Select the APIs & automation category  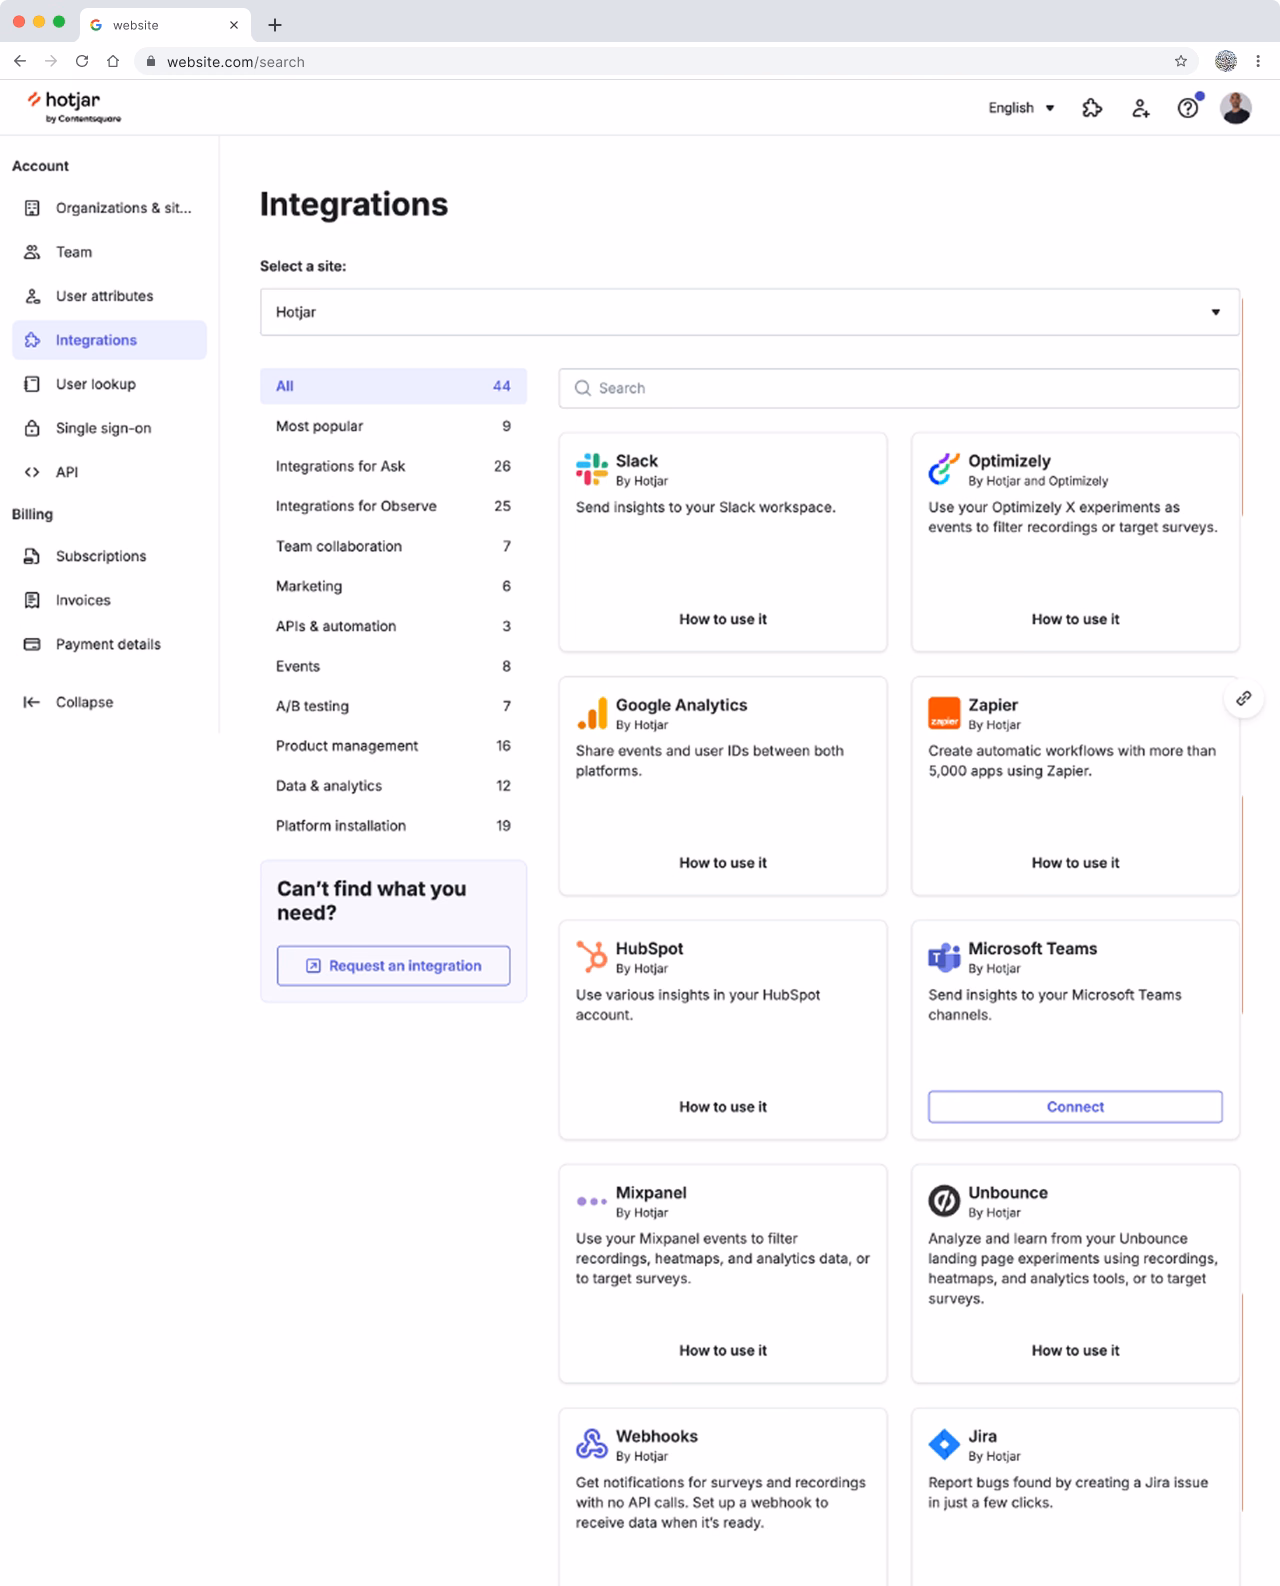coord(393,626)
